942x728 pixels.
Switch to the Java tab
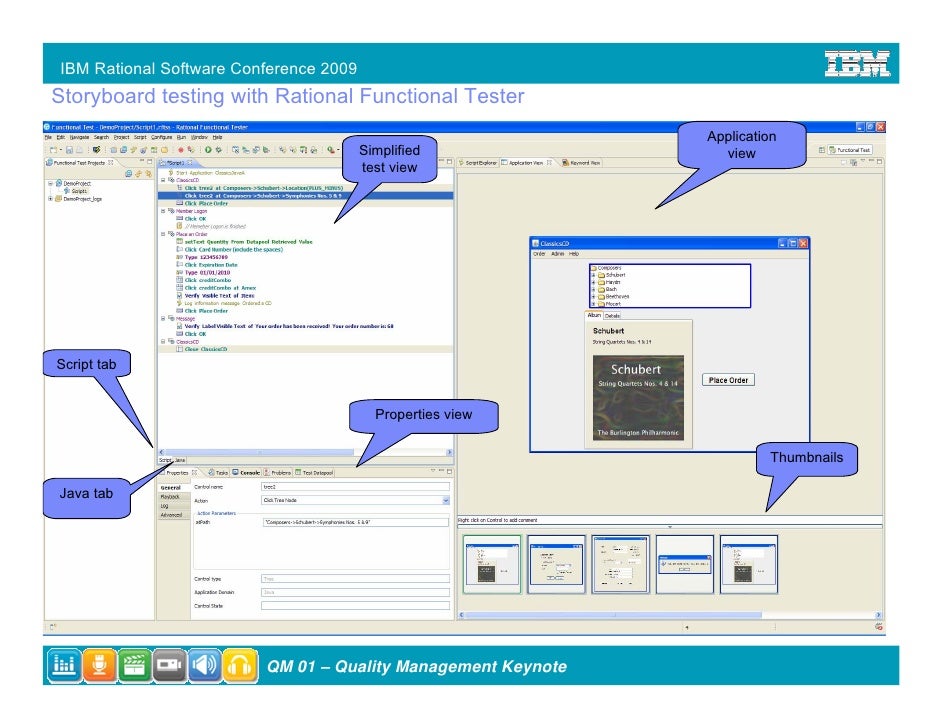[180, 460]
